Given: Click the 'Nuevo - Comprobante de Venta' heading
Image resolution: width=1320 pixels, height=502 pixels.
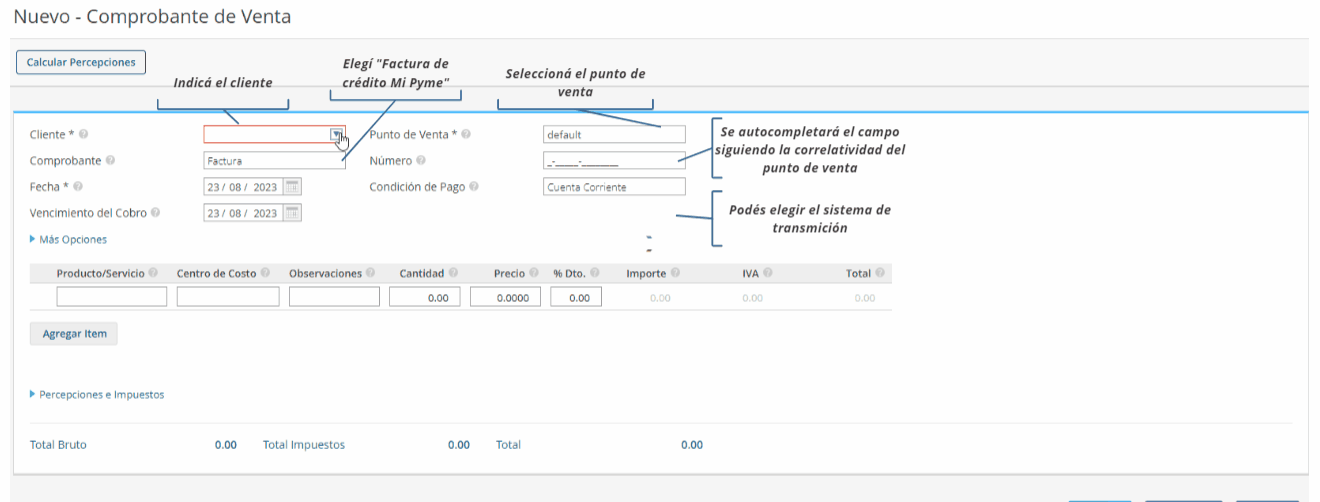Looking at the screenshot, I should tap(153, 17).
